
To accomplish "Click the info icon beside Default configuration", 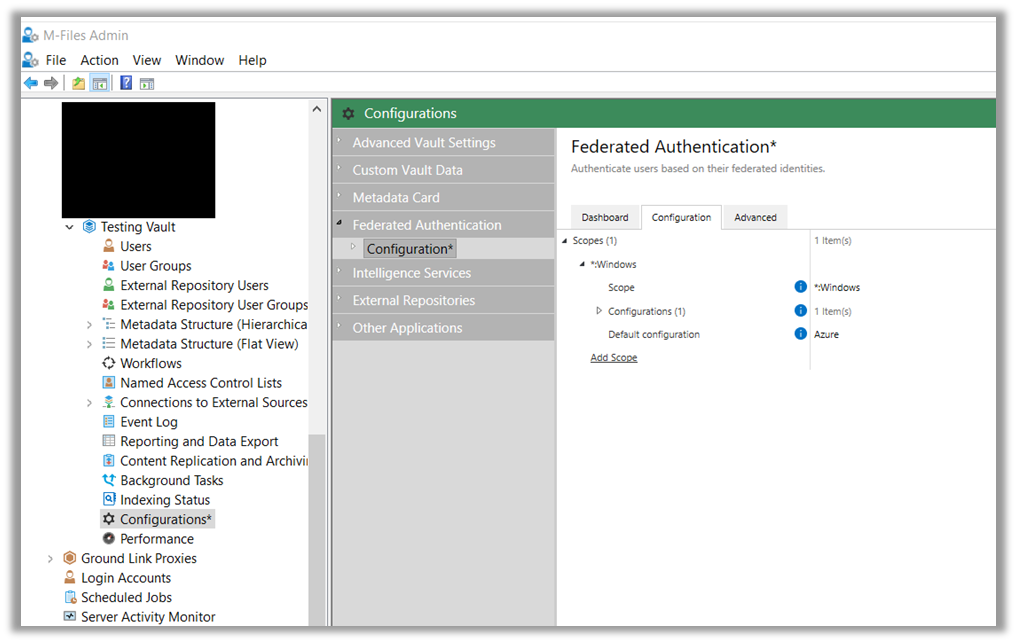I will tap(799, 334).
